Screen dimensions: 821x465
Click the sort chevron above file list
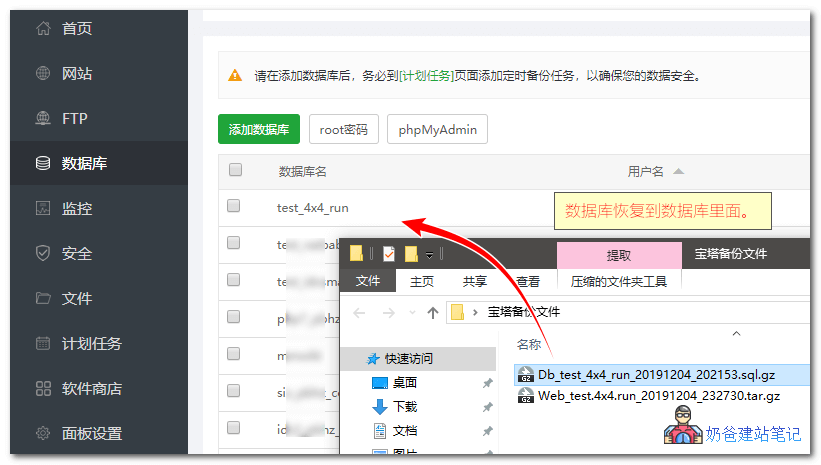tap(736, 334)
